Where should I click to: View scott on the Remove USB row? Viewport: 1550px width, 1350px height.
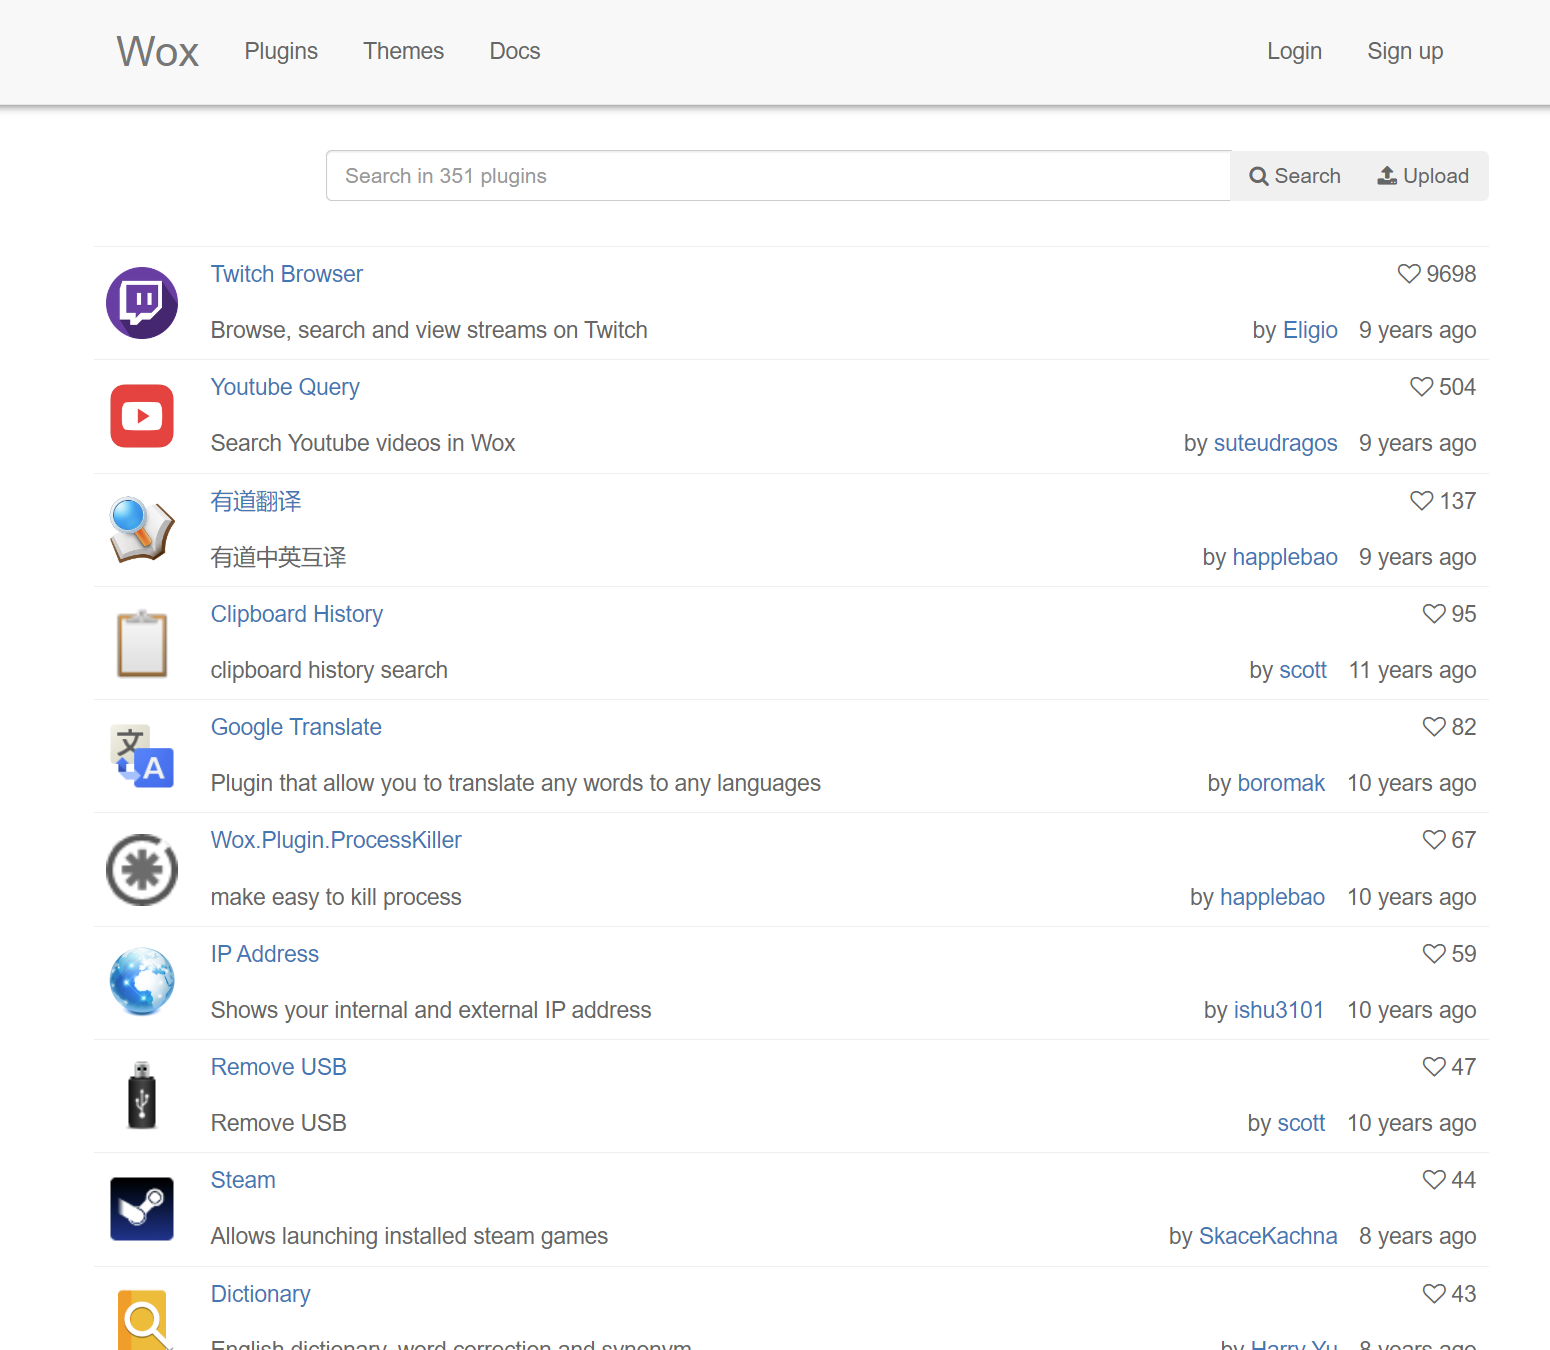tap(1301, 1123)
